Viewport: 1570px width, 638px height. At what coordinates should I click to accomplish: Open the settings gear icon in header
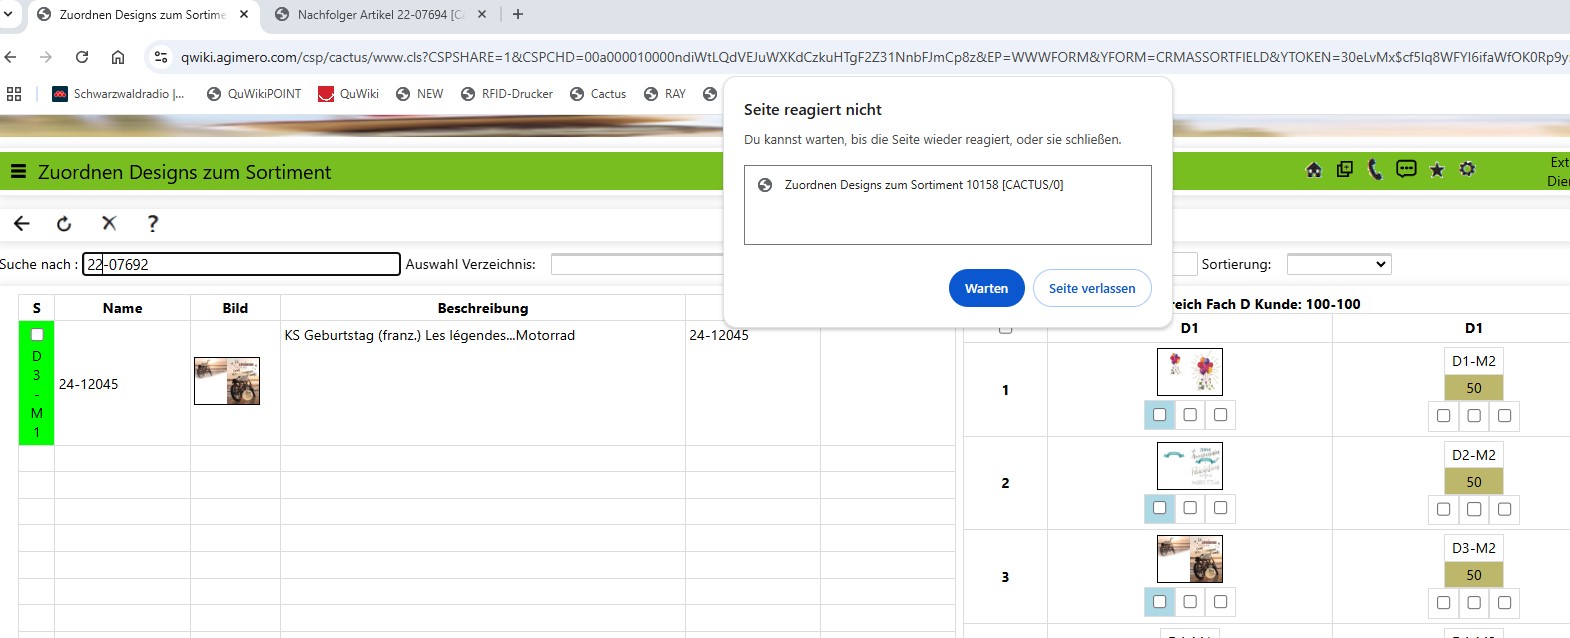[x=1467, y=169]
